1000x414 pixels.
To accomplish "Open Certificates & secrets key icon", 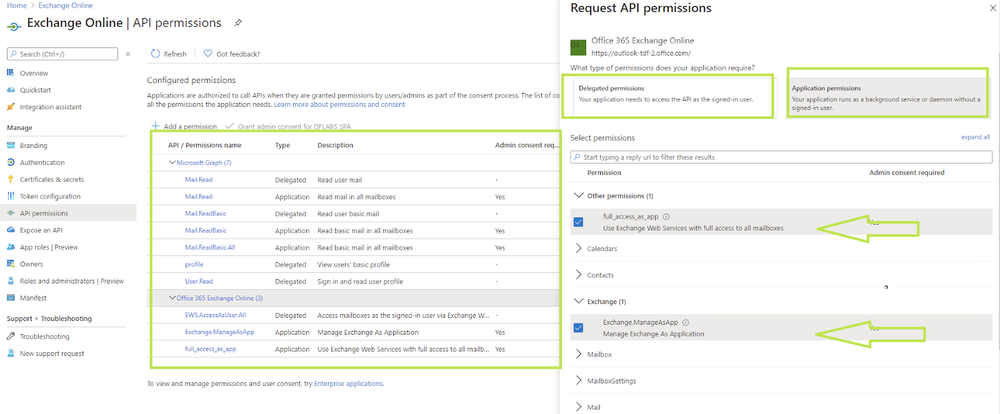I will (x=10, y=179).
